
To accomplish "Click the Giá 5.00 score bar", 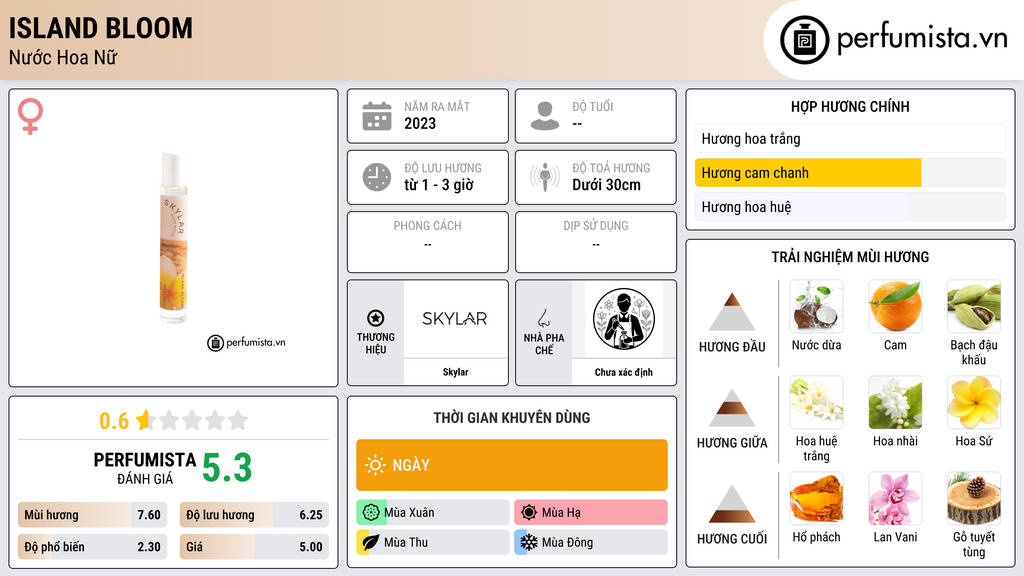I will tap(254, 547).
